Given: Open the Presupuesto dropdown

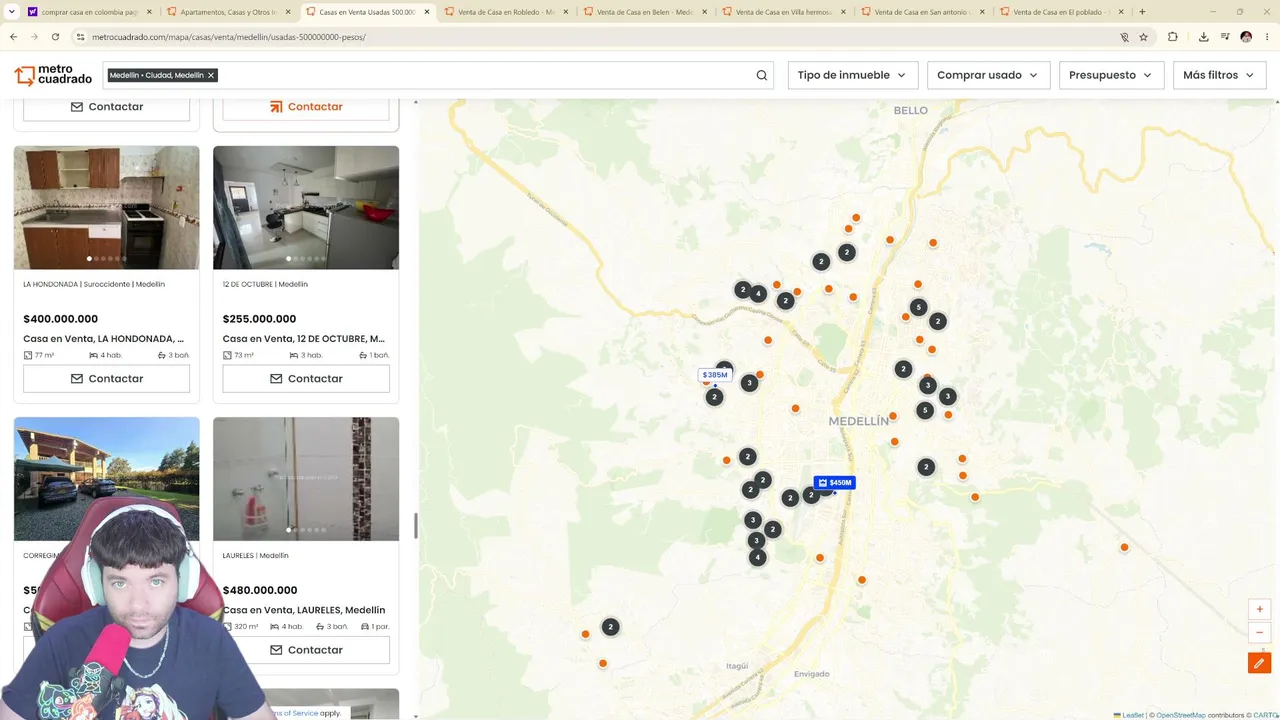Looking at the screenshot, I should pos(1111,75).
